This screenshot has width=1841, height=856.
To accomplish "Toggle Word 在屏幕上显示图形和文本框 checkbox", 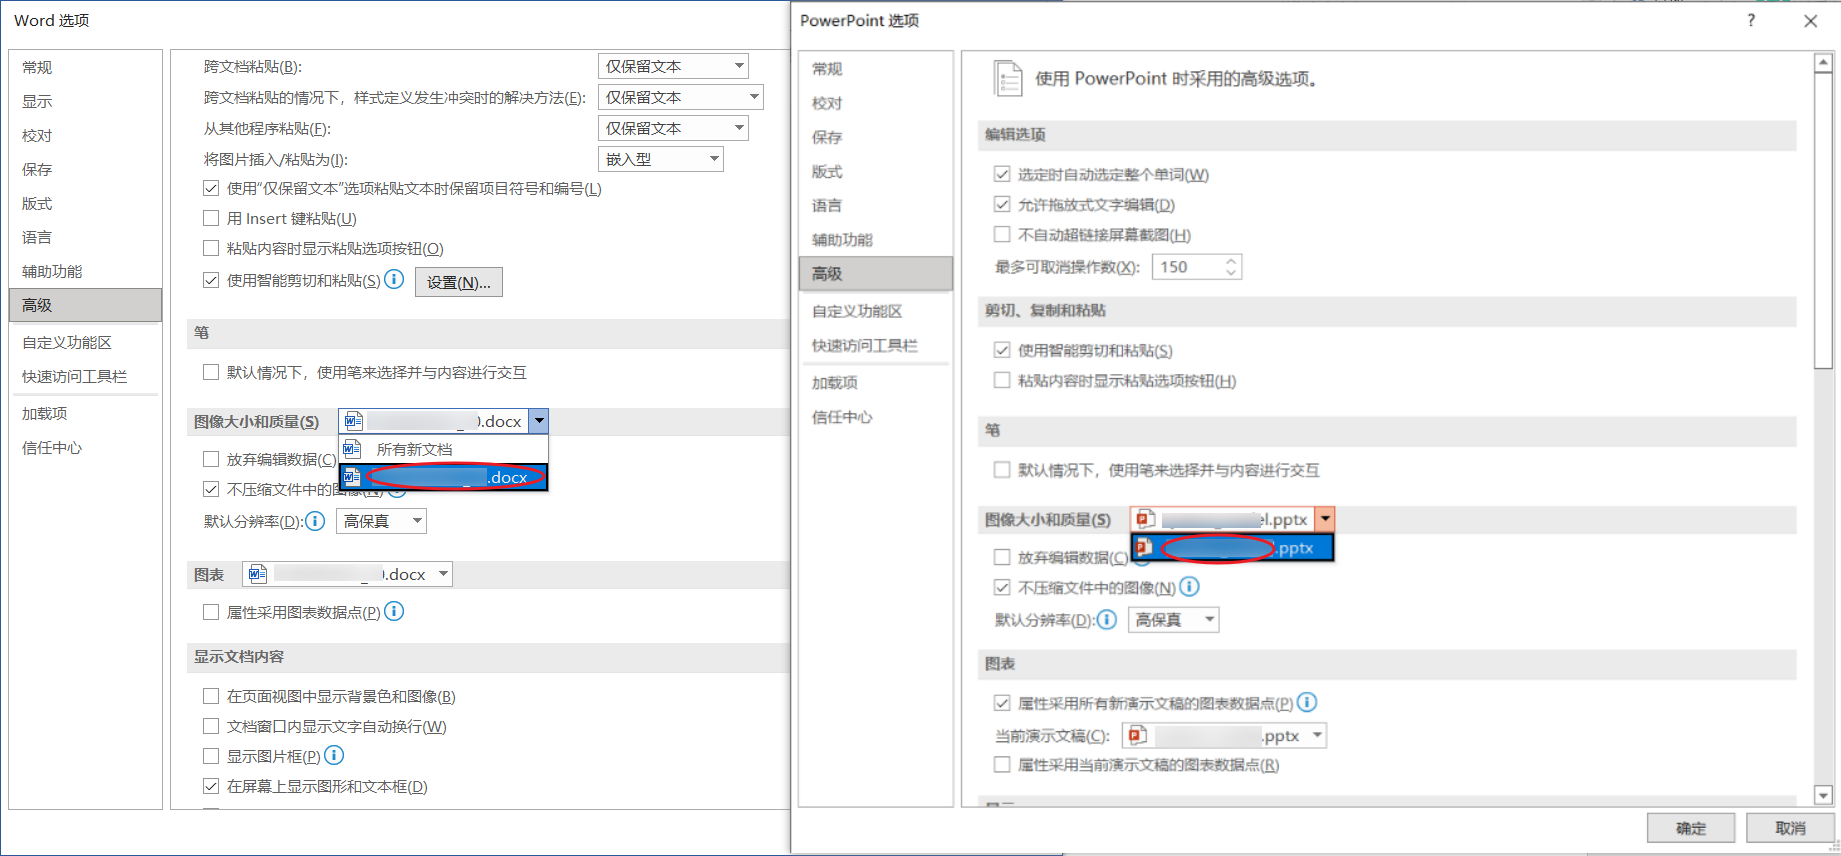I will click(x=211, y=786).
